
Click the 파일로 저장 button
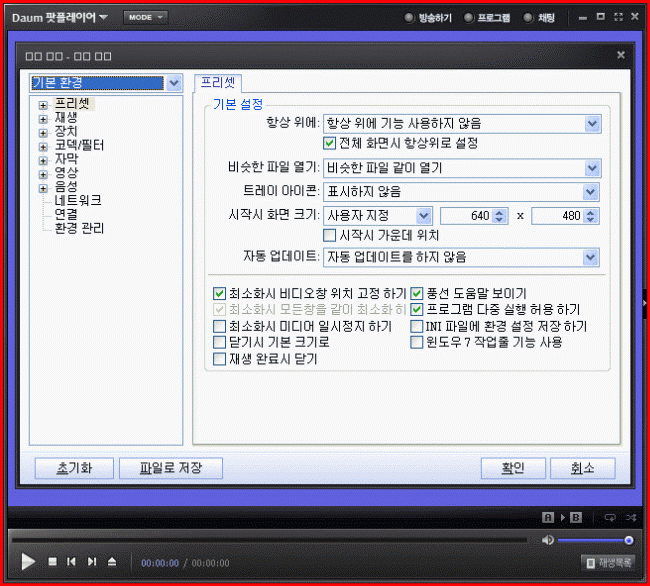click(x=170, y=468)
